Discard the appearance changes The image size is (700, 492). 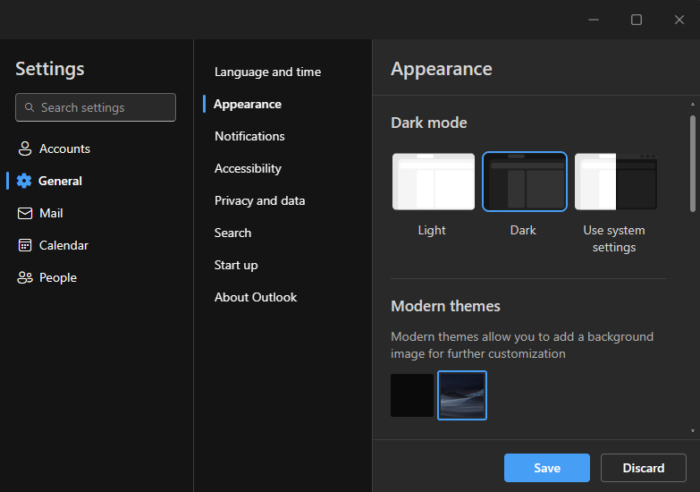coord(643,468)
